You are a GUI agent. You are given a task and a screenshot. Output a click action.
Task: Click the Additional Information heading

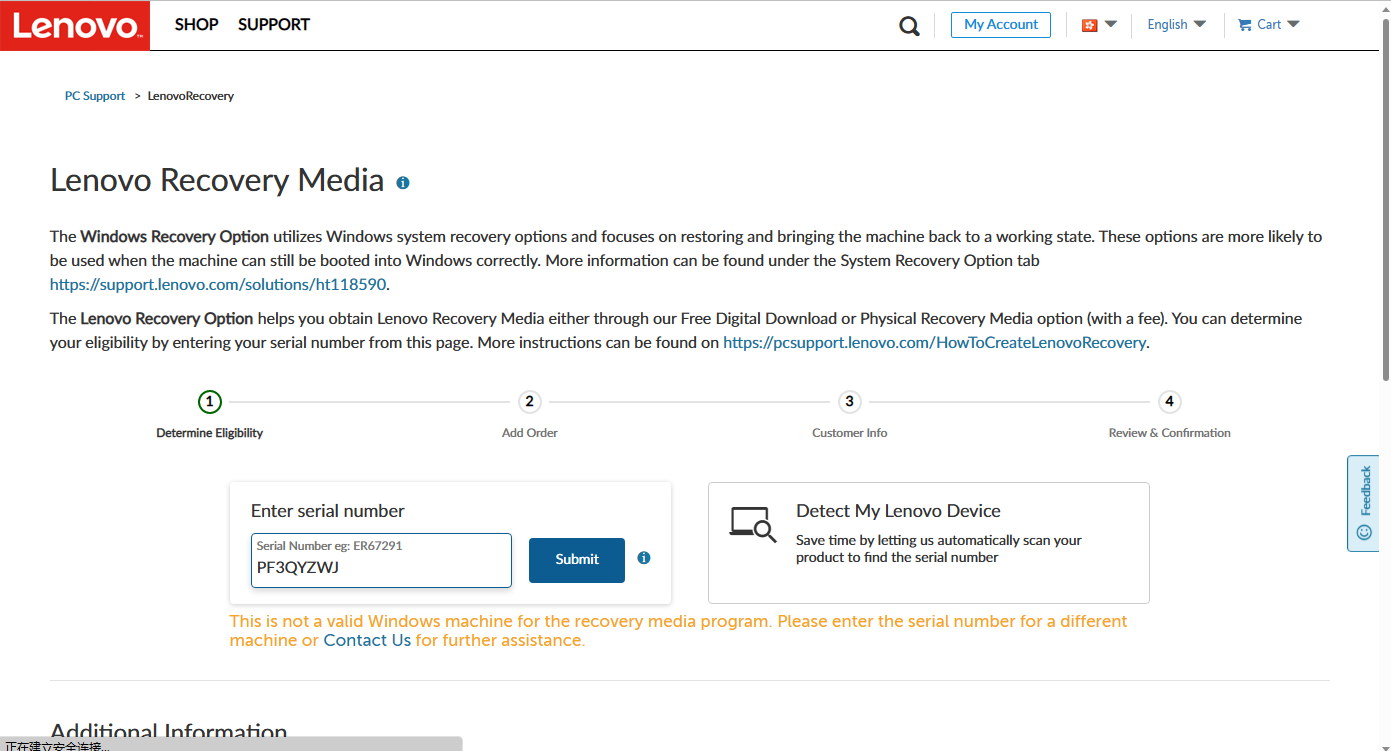click(x=169, y=733)
